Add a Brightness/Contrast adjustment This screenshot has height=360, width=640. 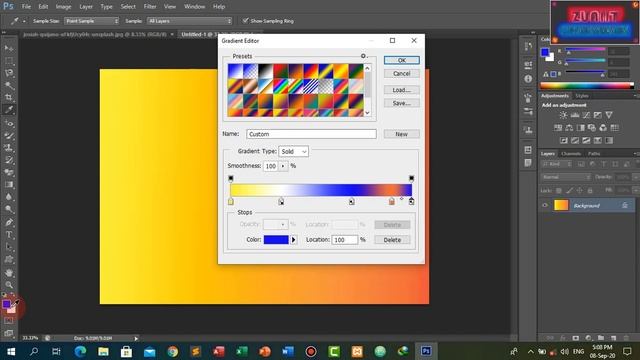(x=563, y=115)
